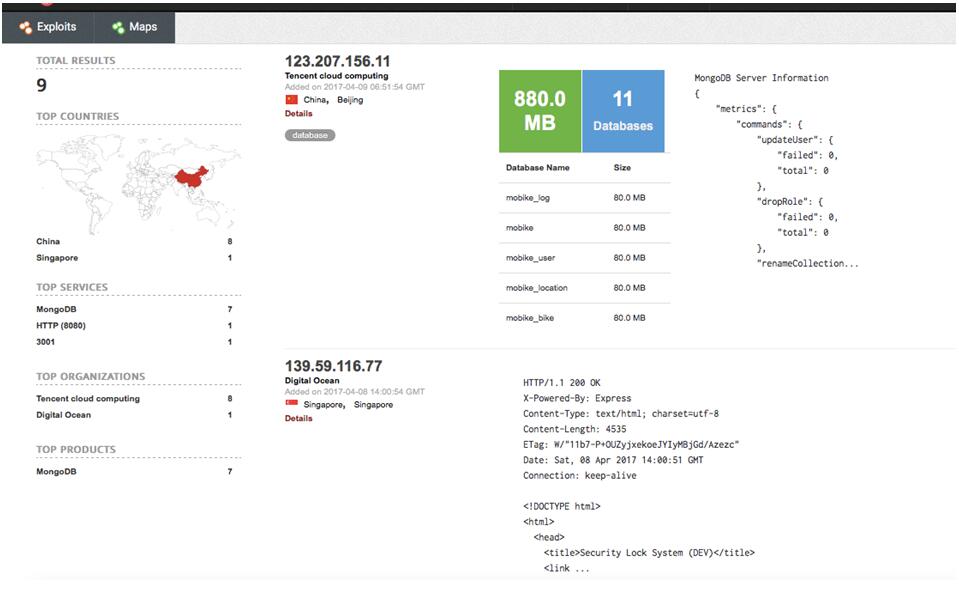Filter by Tencent cloud computing organization
Screen dimensions: 959x589
(x=88, y=398)
